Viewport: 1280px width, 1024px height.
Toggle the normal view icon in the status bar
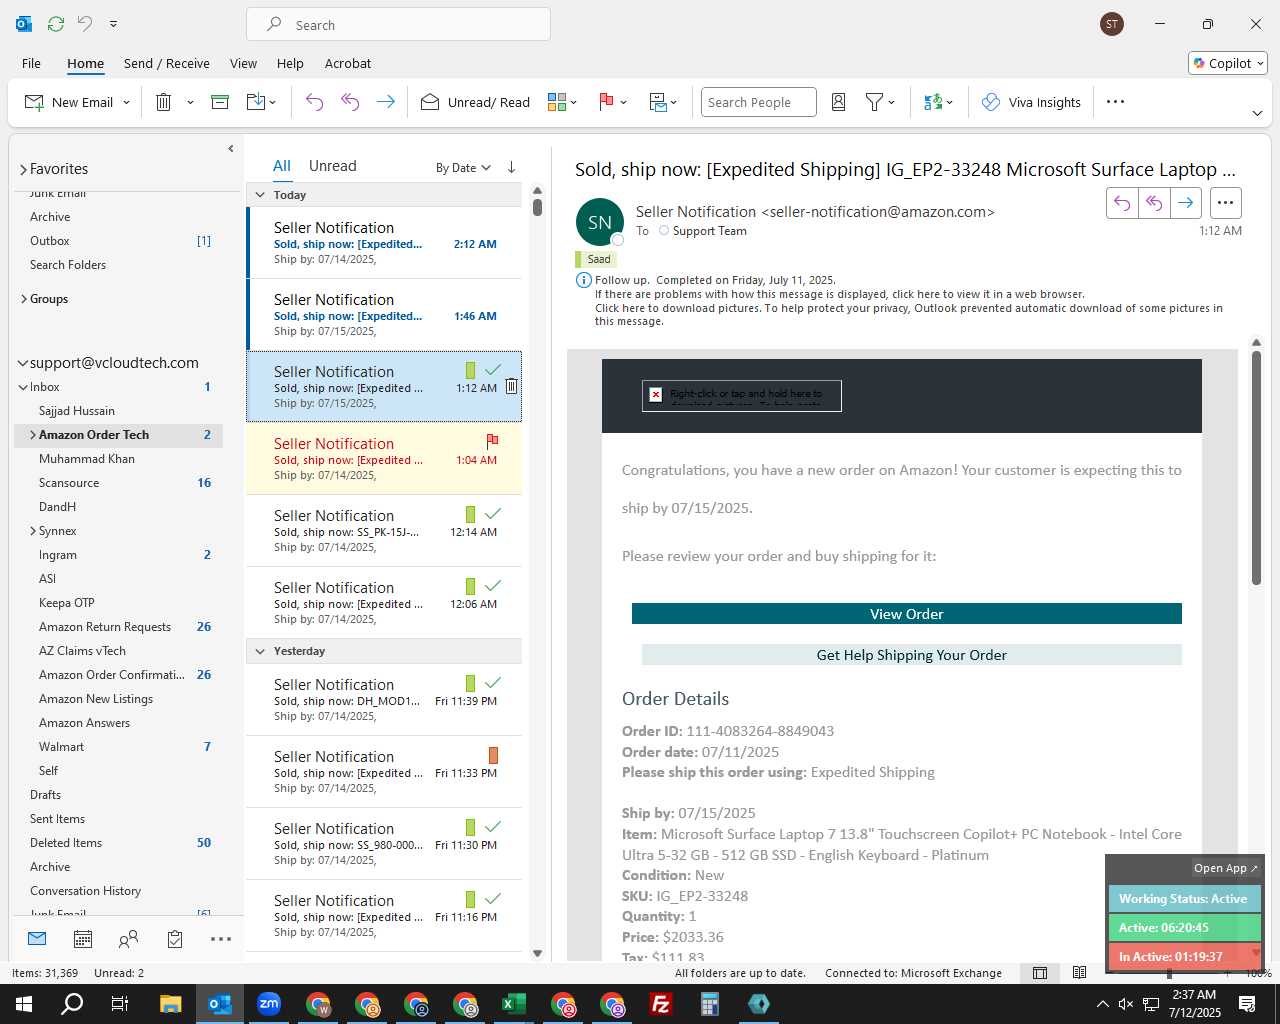coord(1040,973)
